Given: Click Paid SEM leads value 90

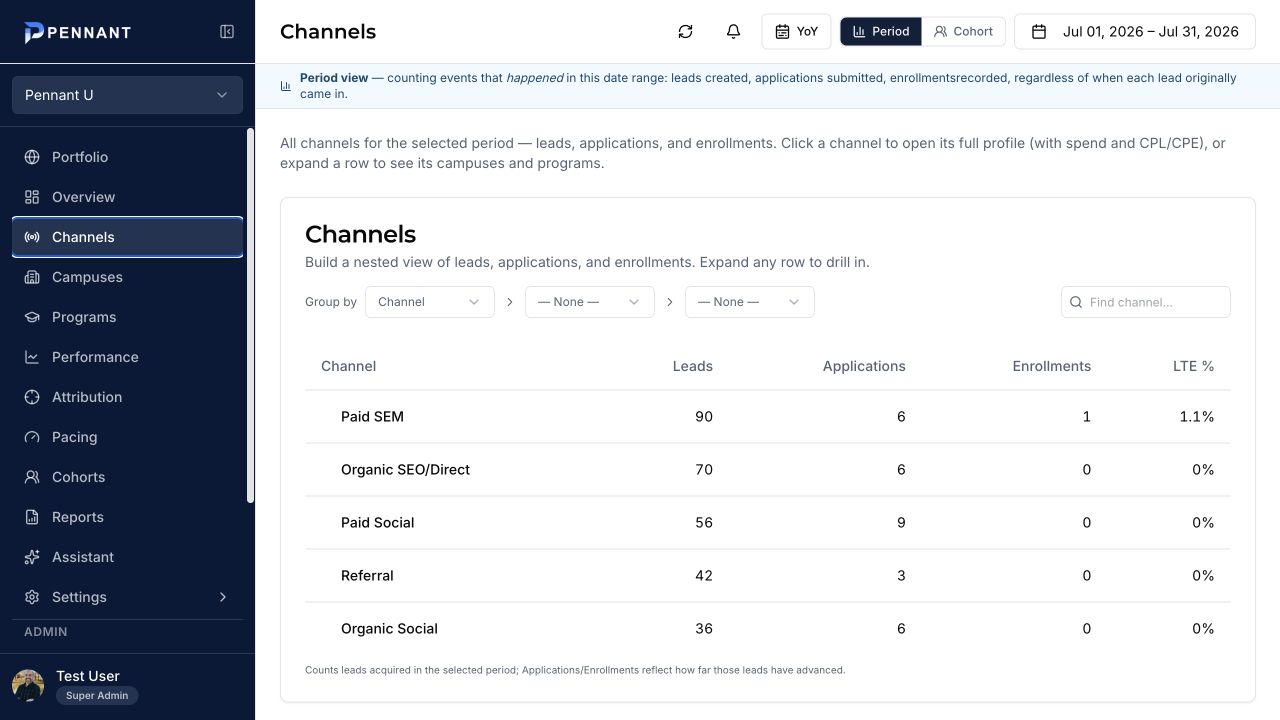Looking at the screenshot, I should pos(704,417).
